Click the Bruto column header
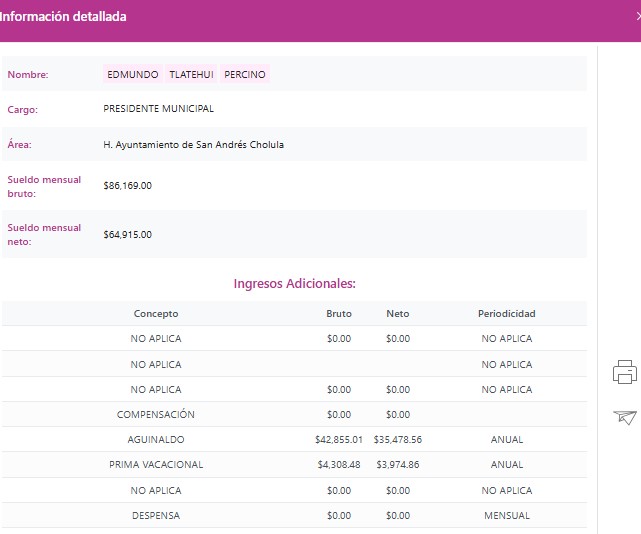 coord(339,314)
